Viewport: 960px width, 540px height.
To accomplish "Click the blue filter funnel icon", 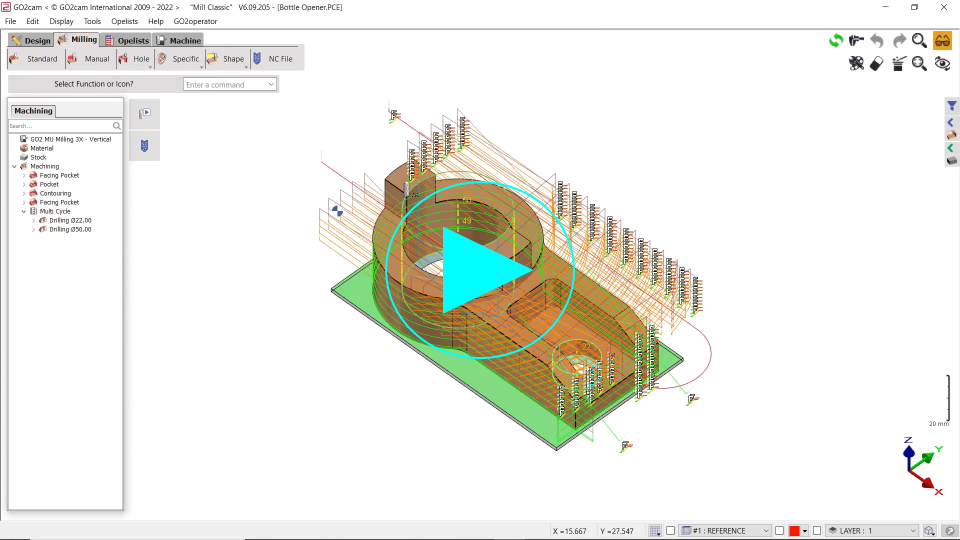I will tap(952, 106).
